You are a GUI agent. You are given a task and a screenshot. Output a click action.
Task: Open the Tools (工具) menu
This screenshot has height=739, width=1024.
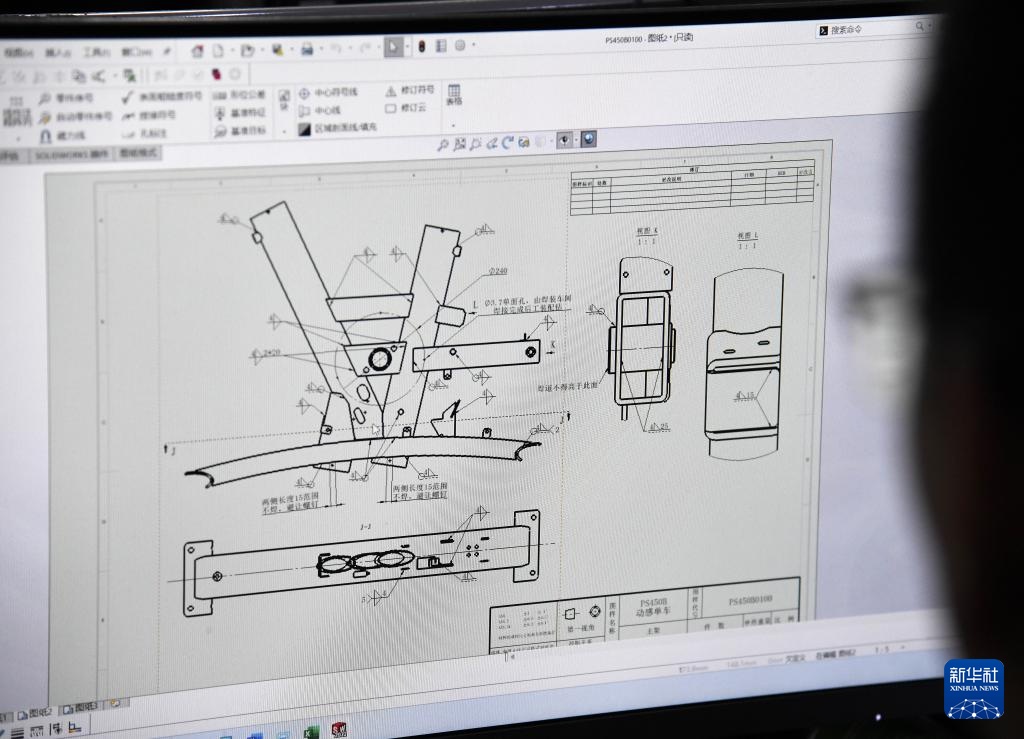(x=96, y=52)
